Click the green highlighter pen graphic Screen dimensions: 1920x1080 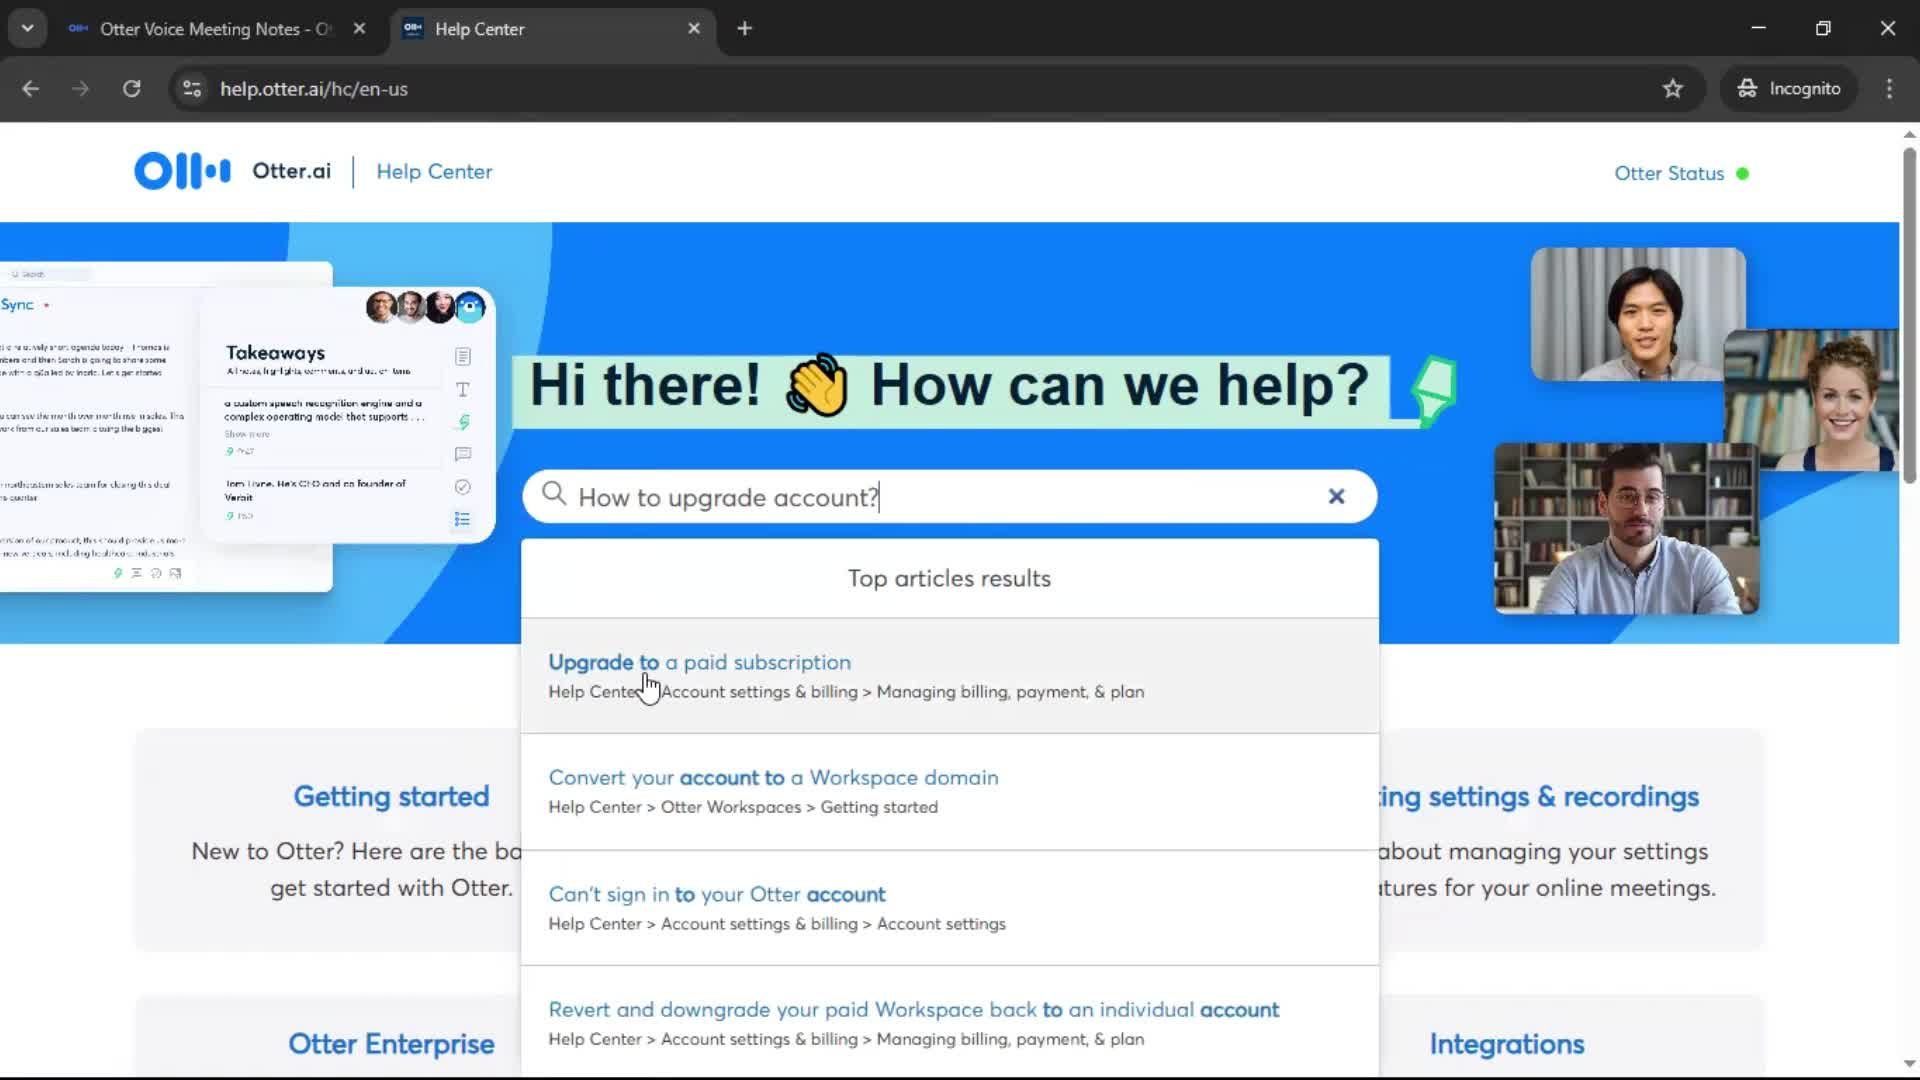1433,390
